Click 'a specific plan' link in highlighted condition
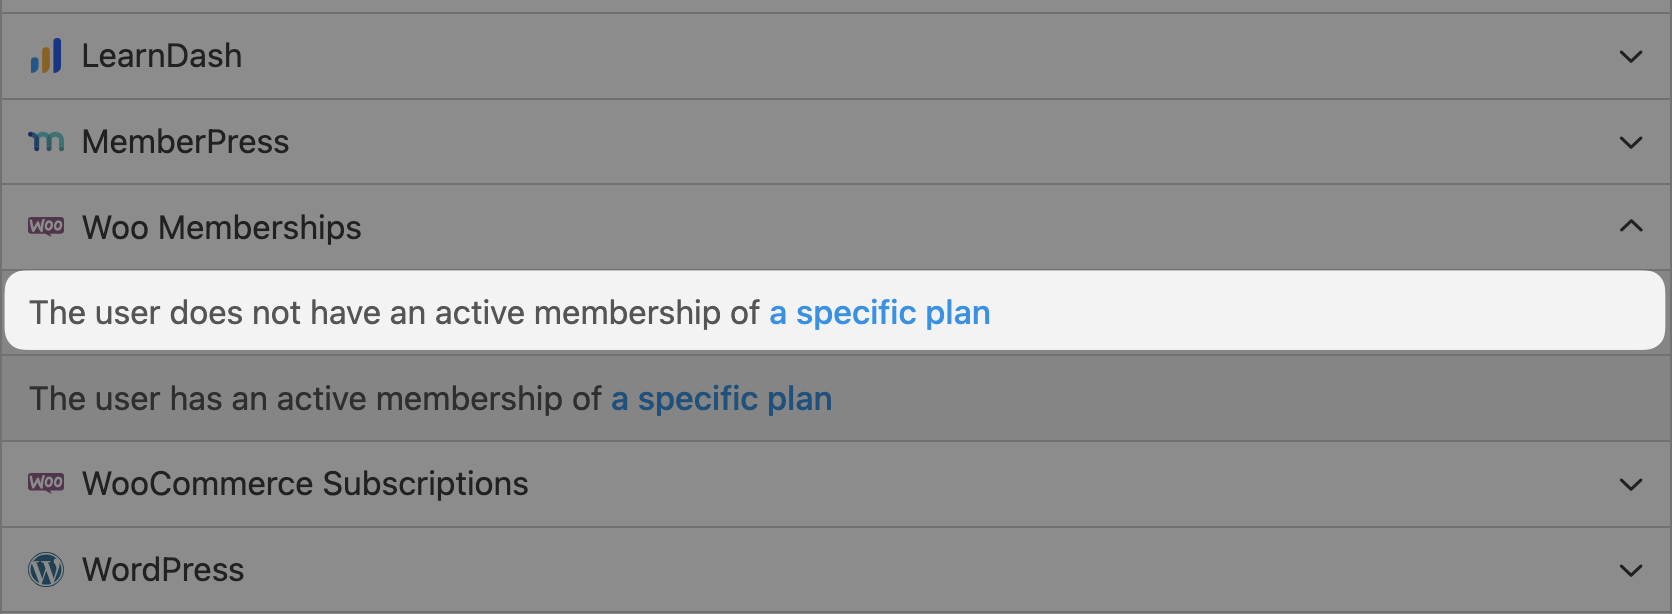 pos(879,313)
